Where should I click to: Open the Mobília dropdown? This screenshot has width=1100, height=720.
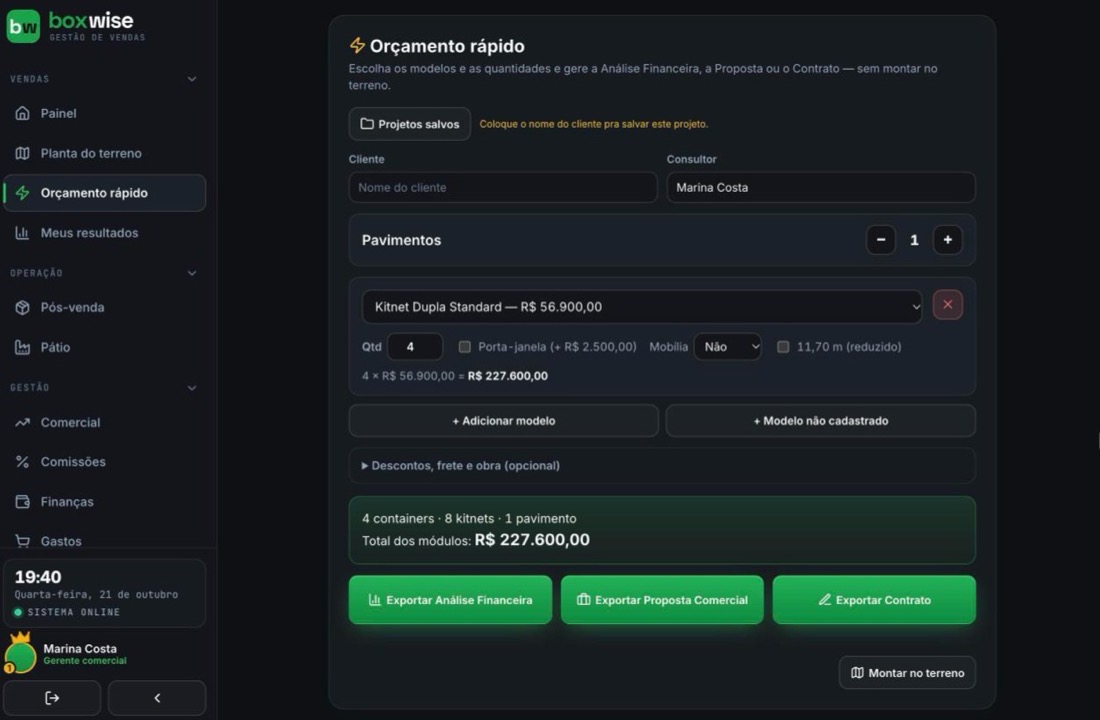click(727, 347)
